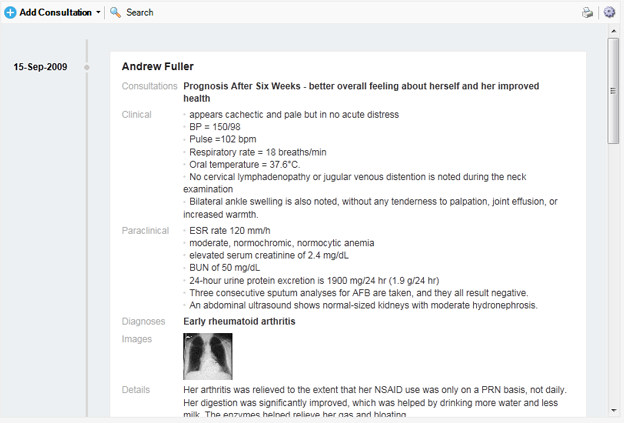The width and height of the screenshot is (624, 423).
Task: Click the printer icon in the toolbar
Action: point(587,13)
